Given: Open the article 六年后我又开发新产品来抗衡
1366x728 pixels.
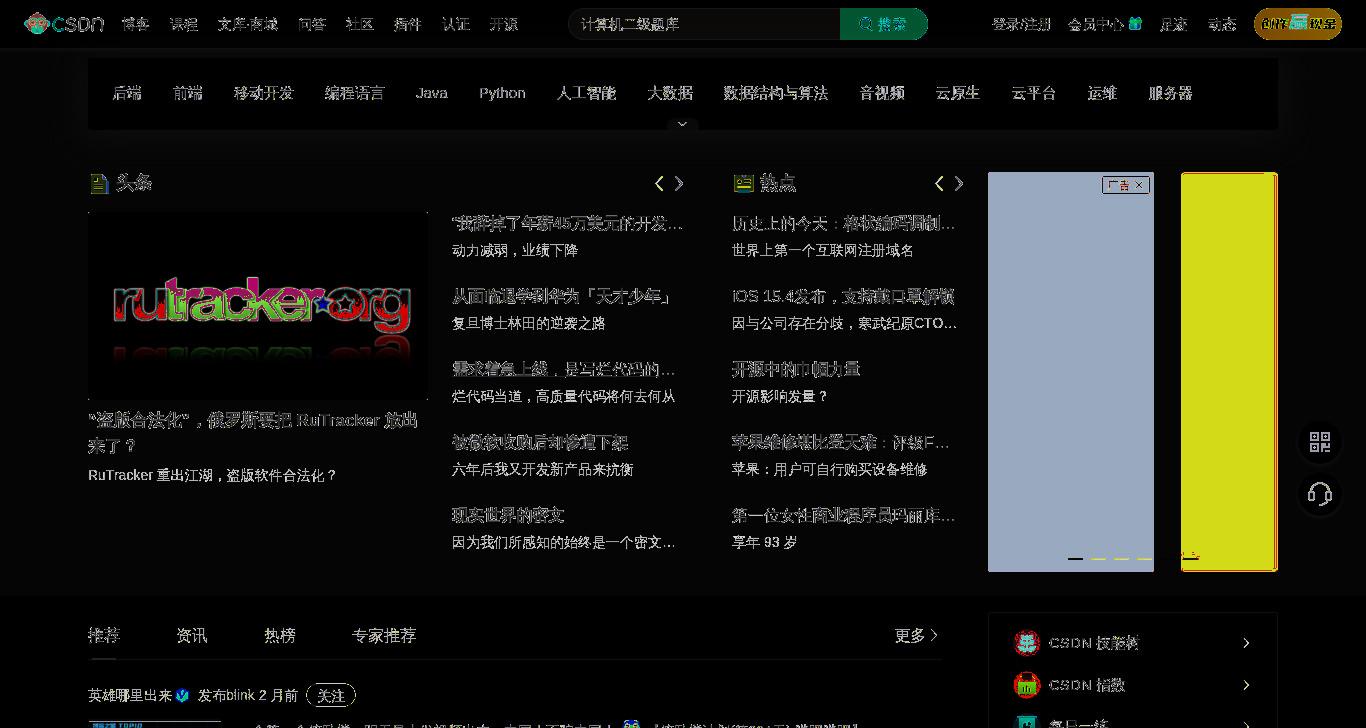Looking at the screenshot, I should [542, 469].
